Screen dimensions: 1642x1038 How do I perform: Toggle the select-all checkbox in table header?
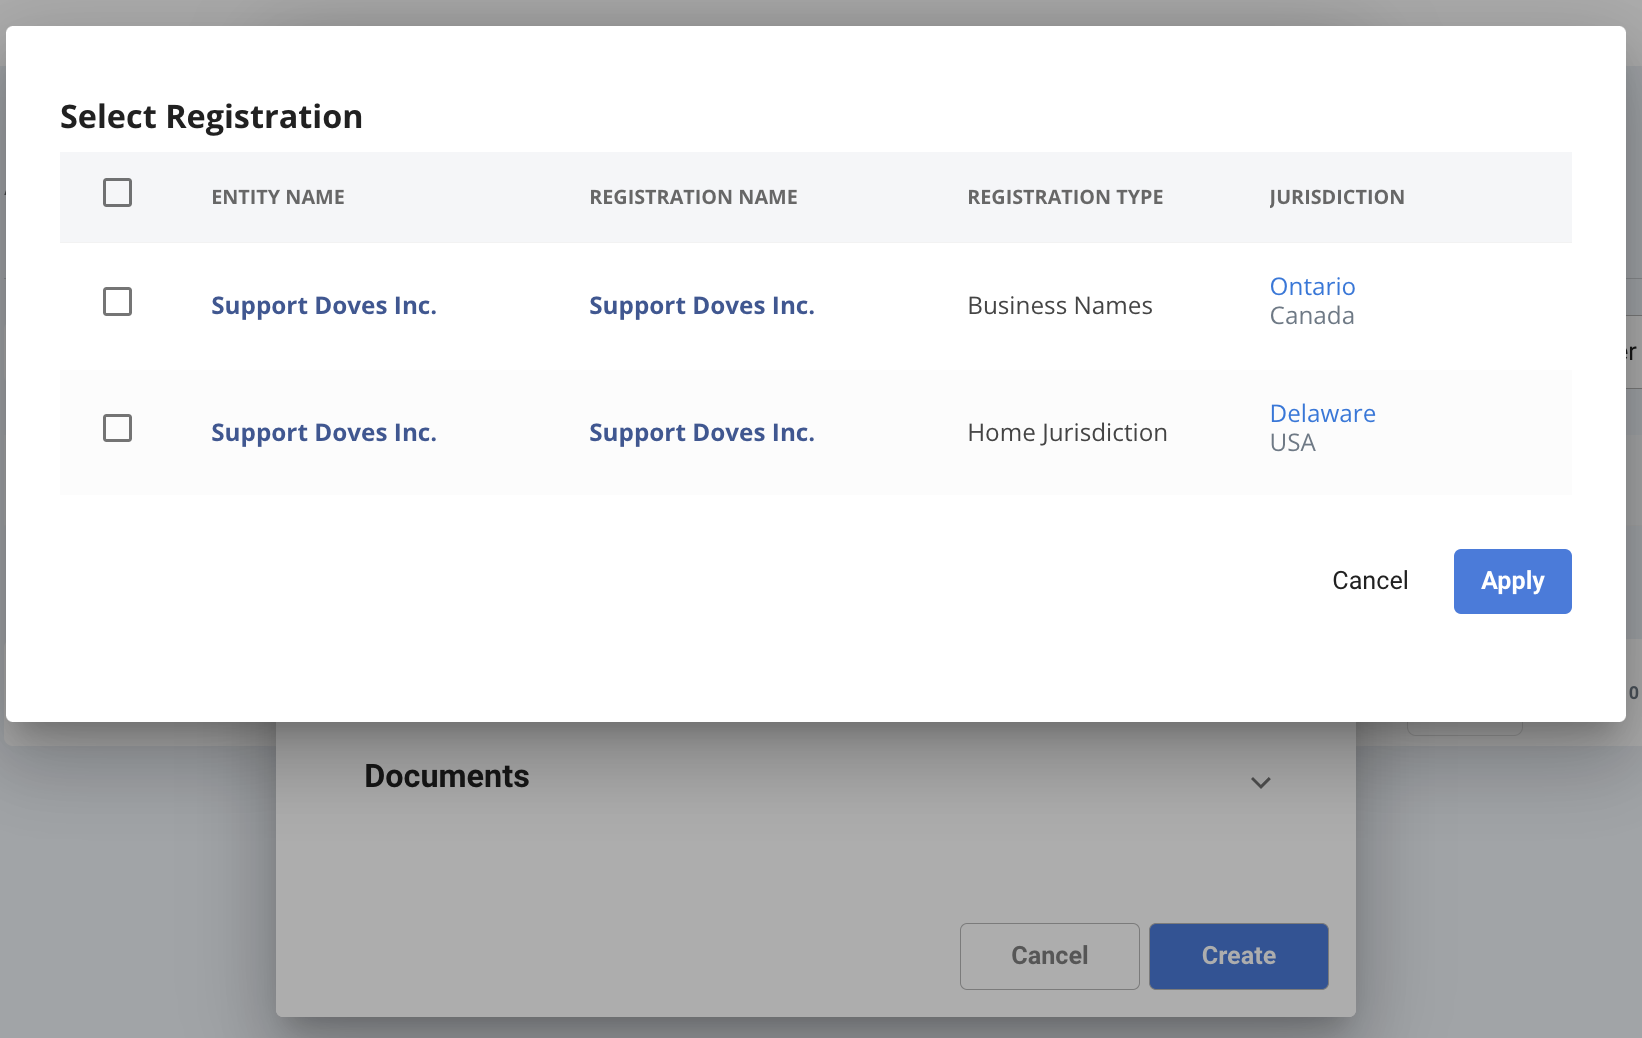coord(117,193)
